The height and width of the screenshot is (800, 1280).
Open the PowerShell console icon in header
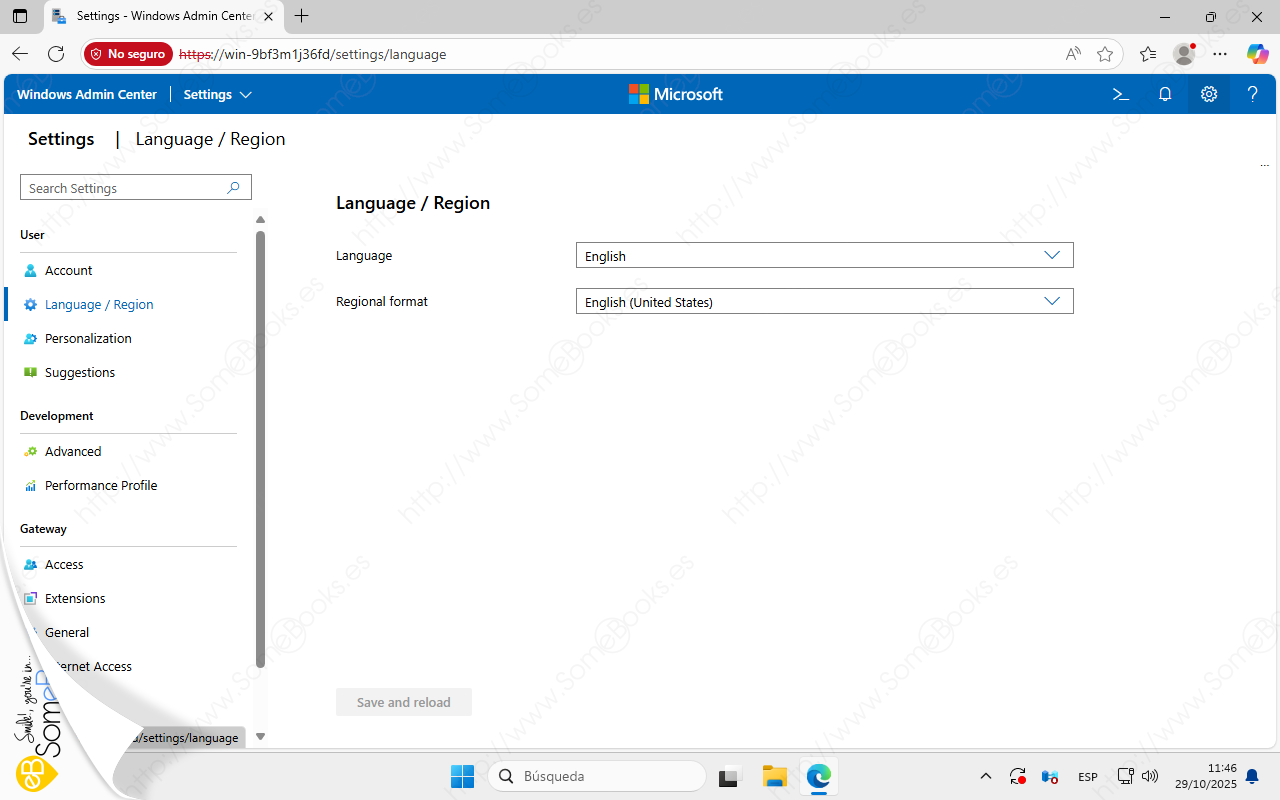coord(1121,94)
